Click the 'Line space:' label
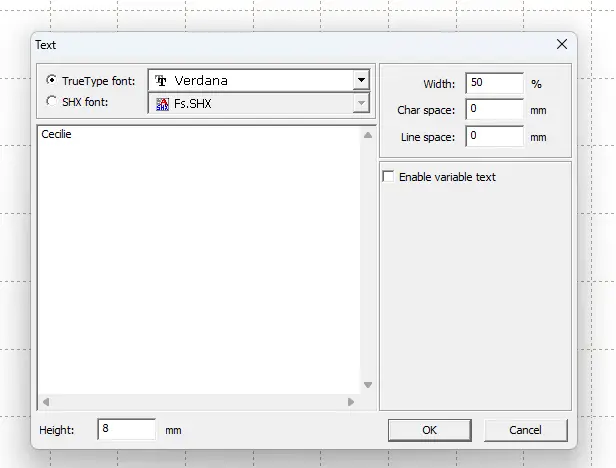This screenshot has height=468, width=616. pos(428,137)
